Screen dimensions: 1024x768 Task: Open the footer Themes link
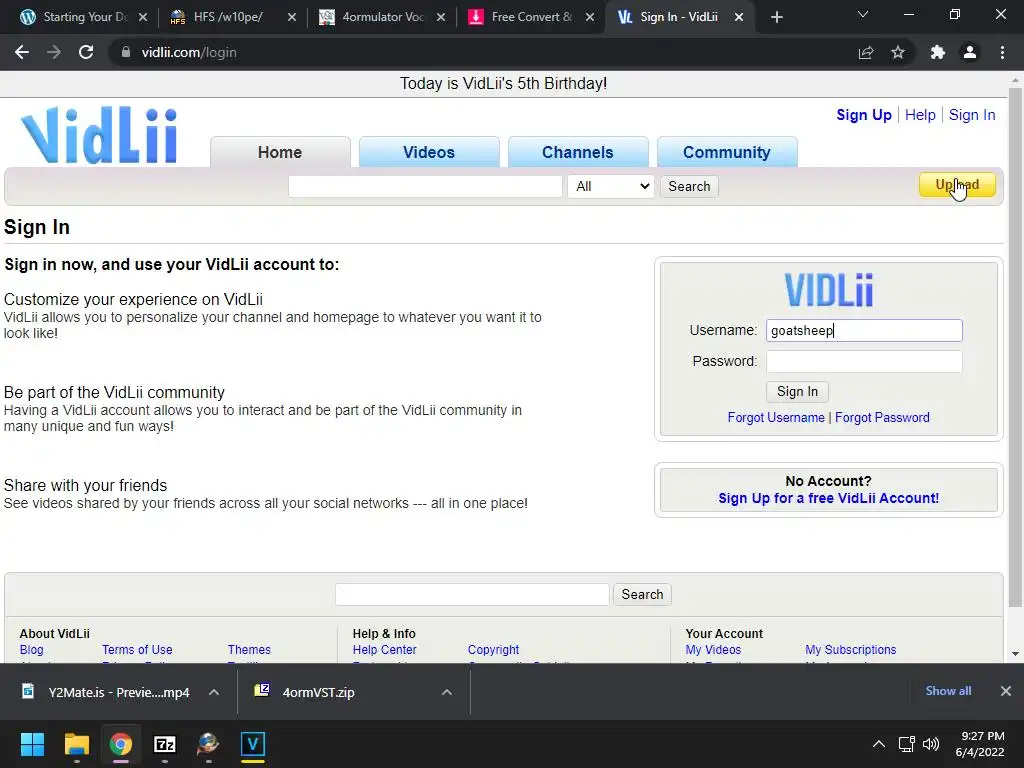coord(249,650)
